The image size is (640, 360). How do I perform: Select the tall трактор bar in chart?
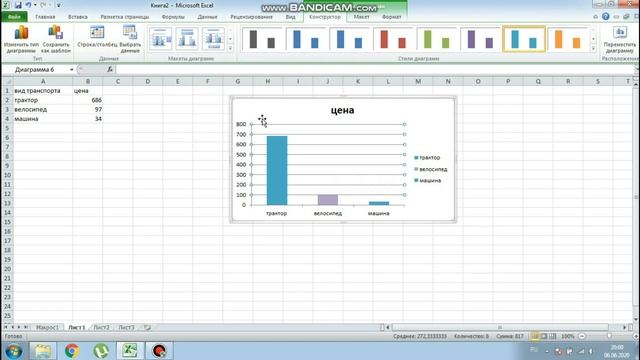277,171
